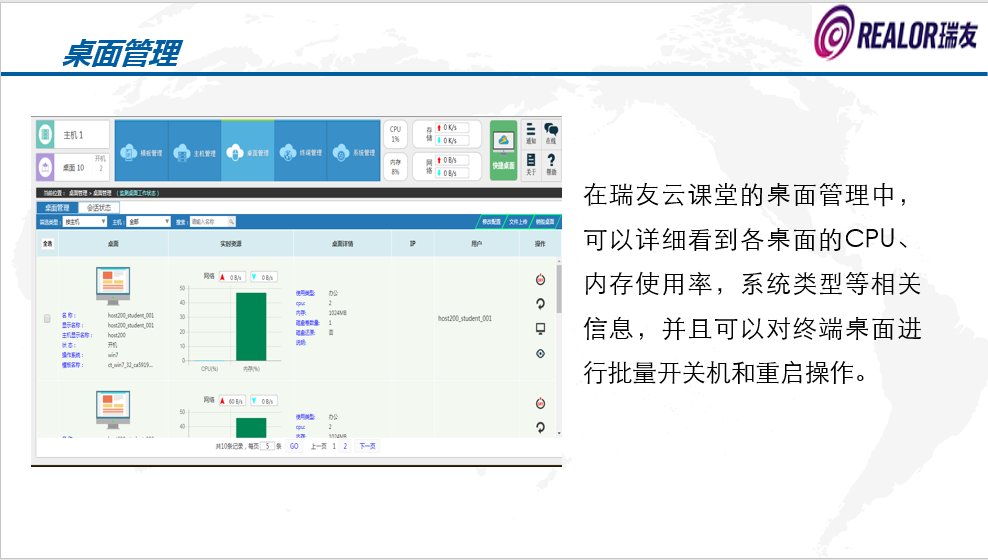Click power-off icon for host200_student_001
The width and height of the screenshot is (988, 560).
540,279
